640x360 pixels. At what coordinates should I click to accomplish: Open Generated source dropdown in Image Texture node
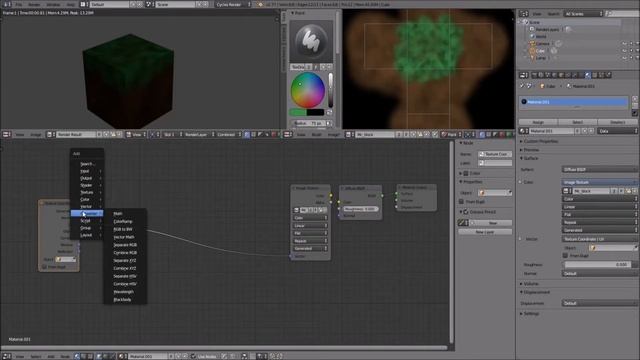(310, 249)
